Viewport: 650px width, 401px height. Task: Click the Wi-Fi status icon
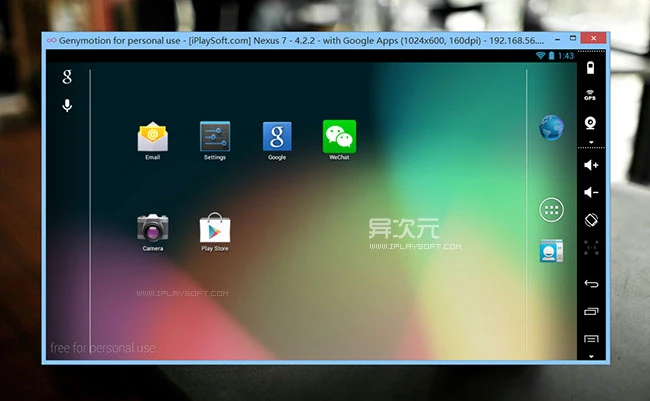click(x=540, y=56)
